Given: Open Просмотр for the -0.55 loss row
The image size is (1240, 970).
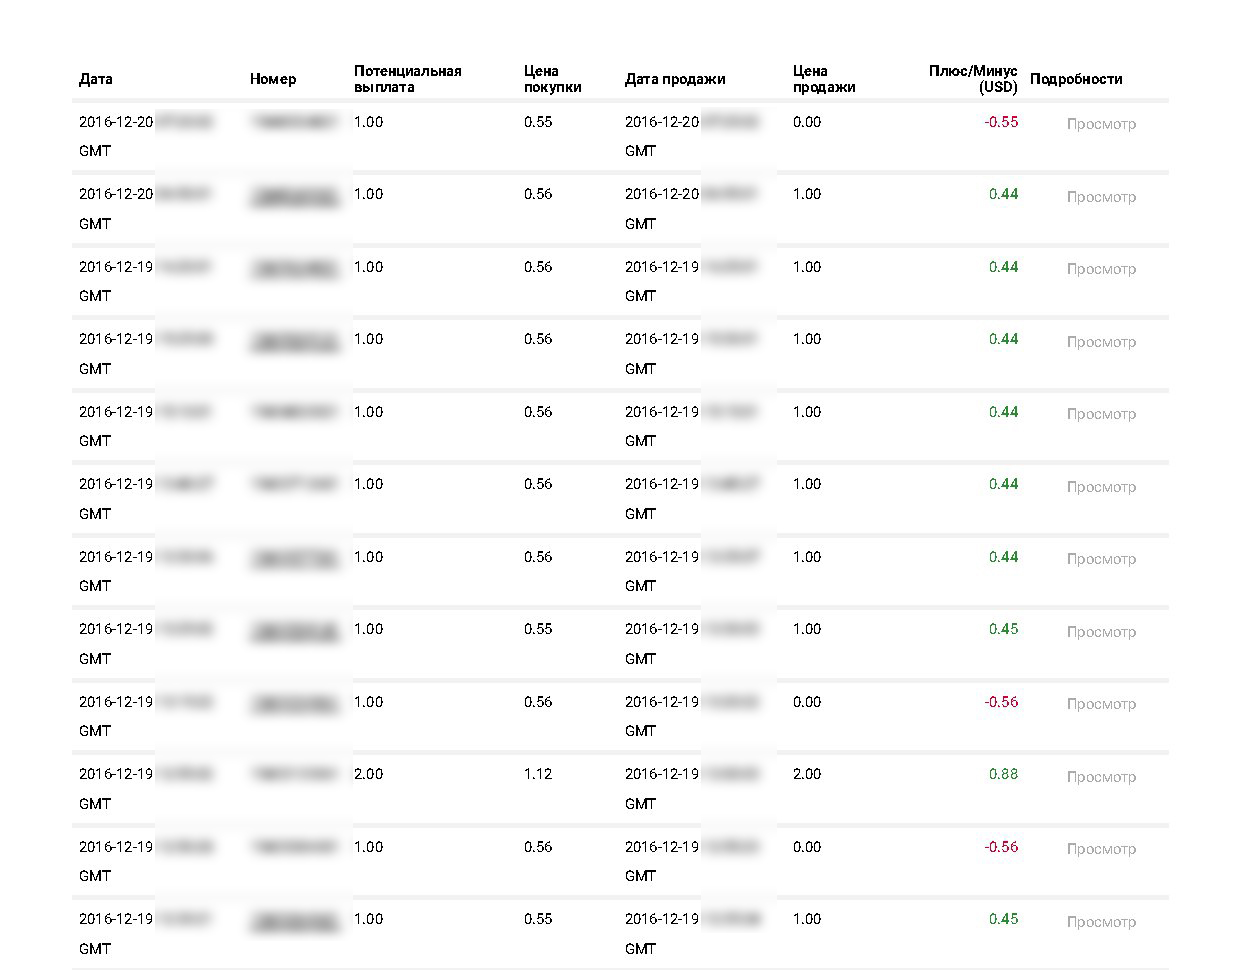Looking at the screenshot, I should [x=1101, y=124].
